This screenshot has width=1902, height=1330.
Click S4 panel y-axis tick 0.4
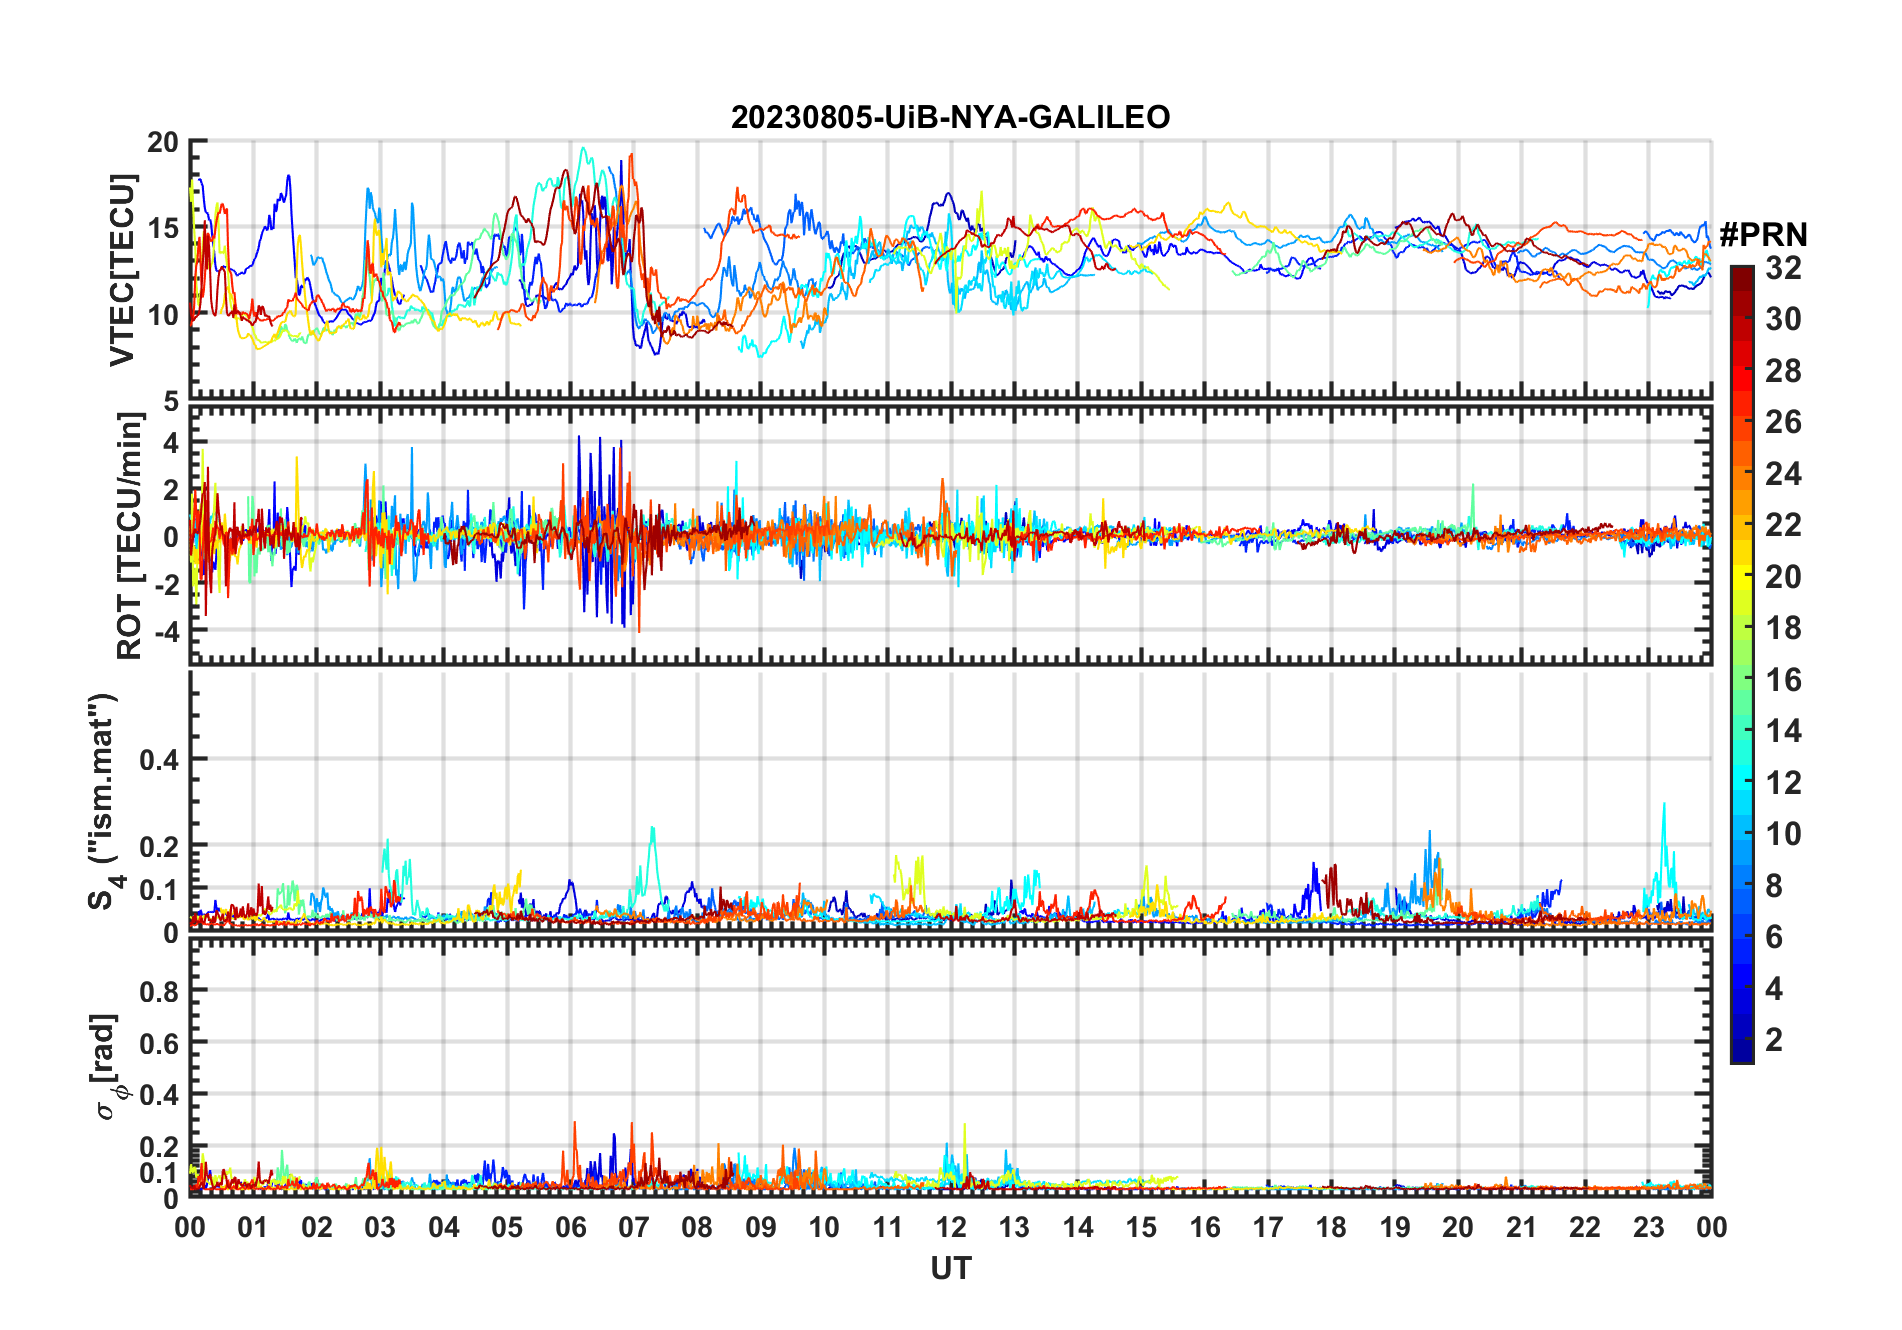tap(159, 759)
